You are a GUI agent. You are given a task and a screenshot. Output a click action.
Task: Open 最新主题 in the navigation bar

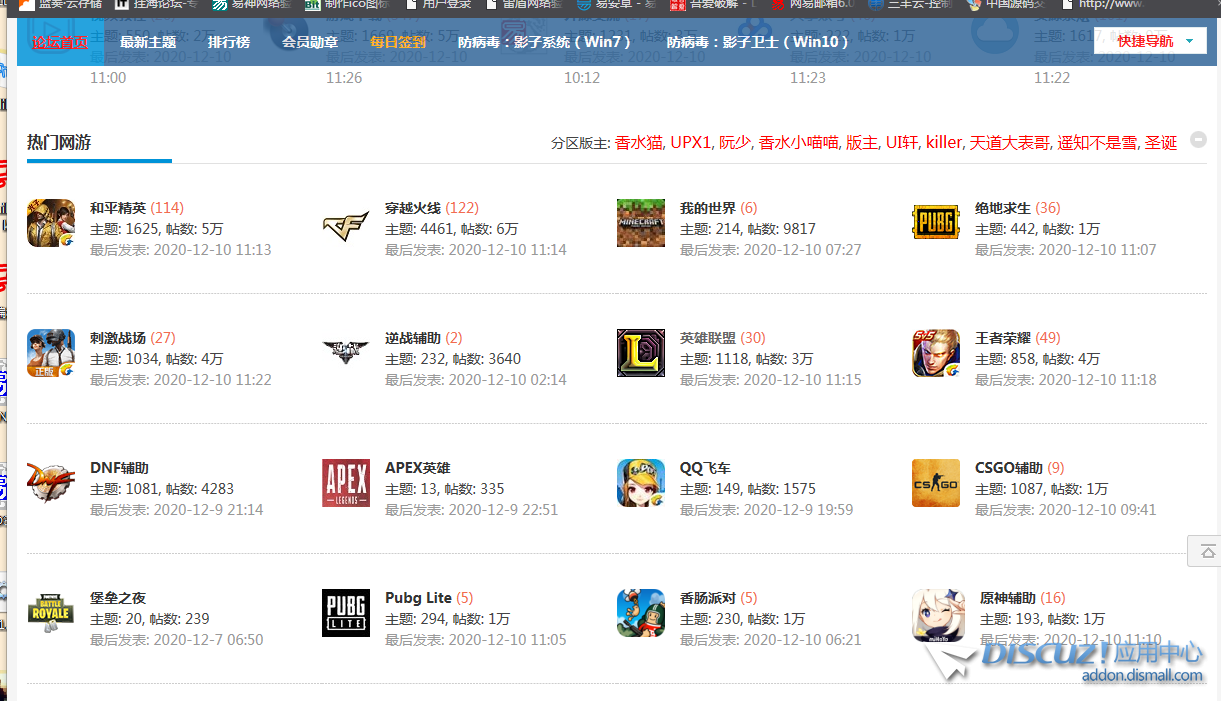point(148,42)
